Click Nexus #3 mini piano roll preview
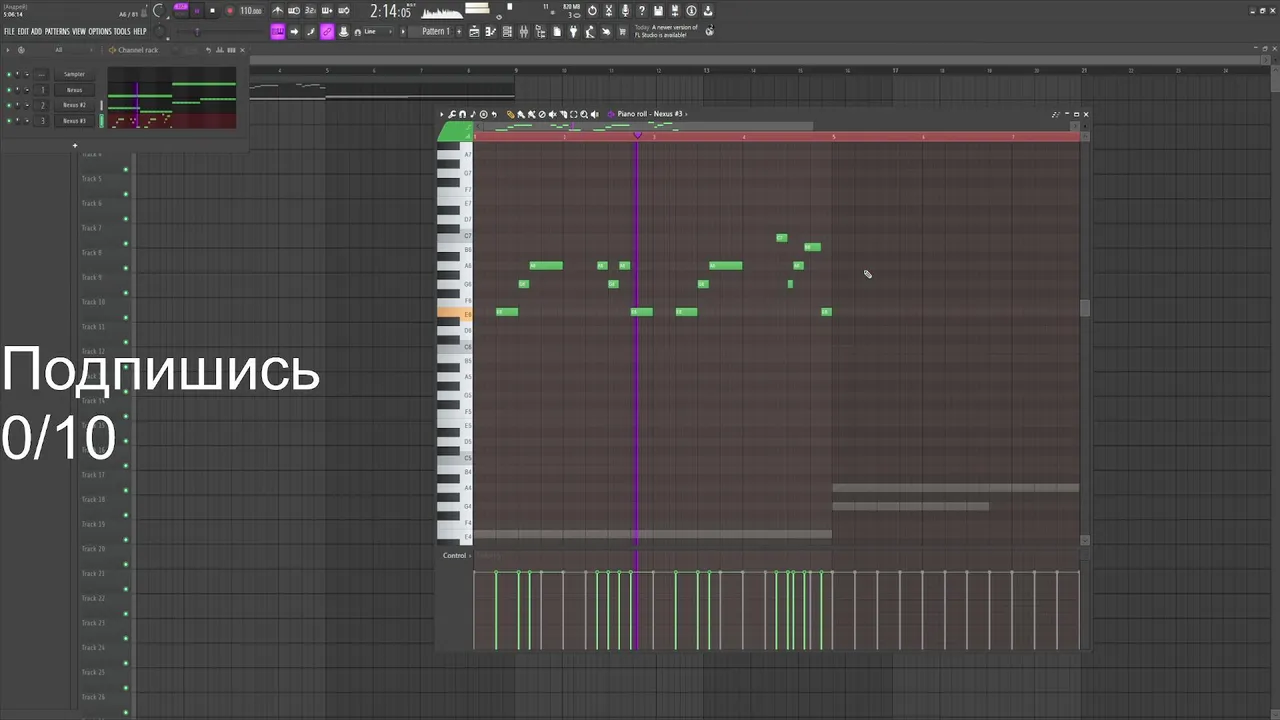The image size is (1280, 720). (172, 121)
